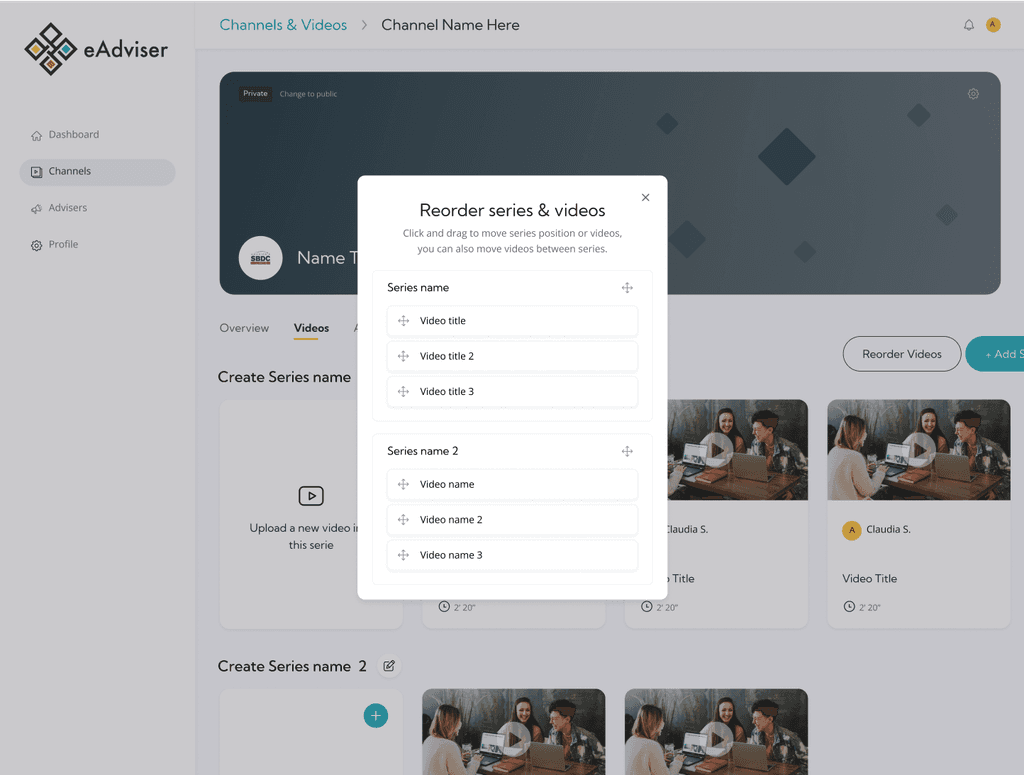The width and height of the screenshot is (1024, 775).
Task: Switch to the Overview tab
Action: pos(244,328)
